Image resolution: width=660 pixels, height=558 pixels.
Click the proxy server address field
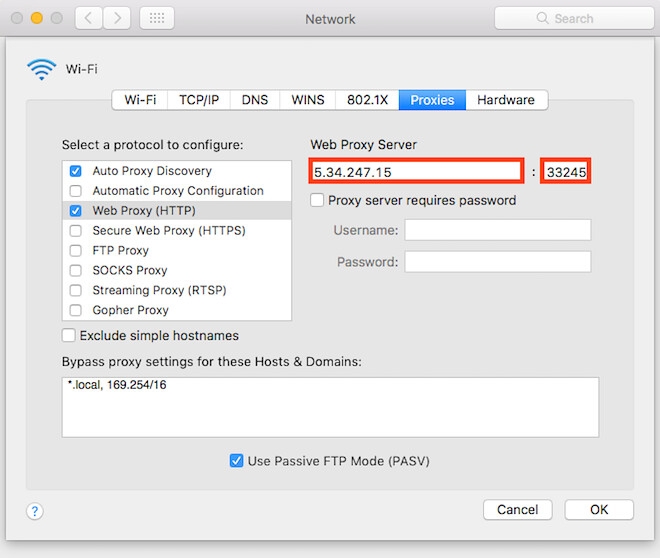click(416, 171)
